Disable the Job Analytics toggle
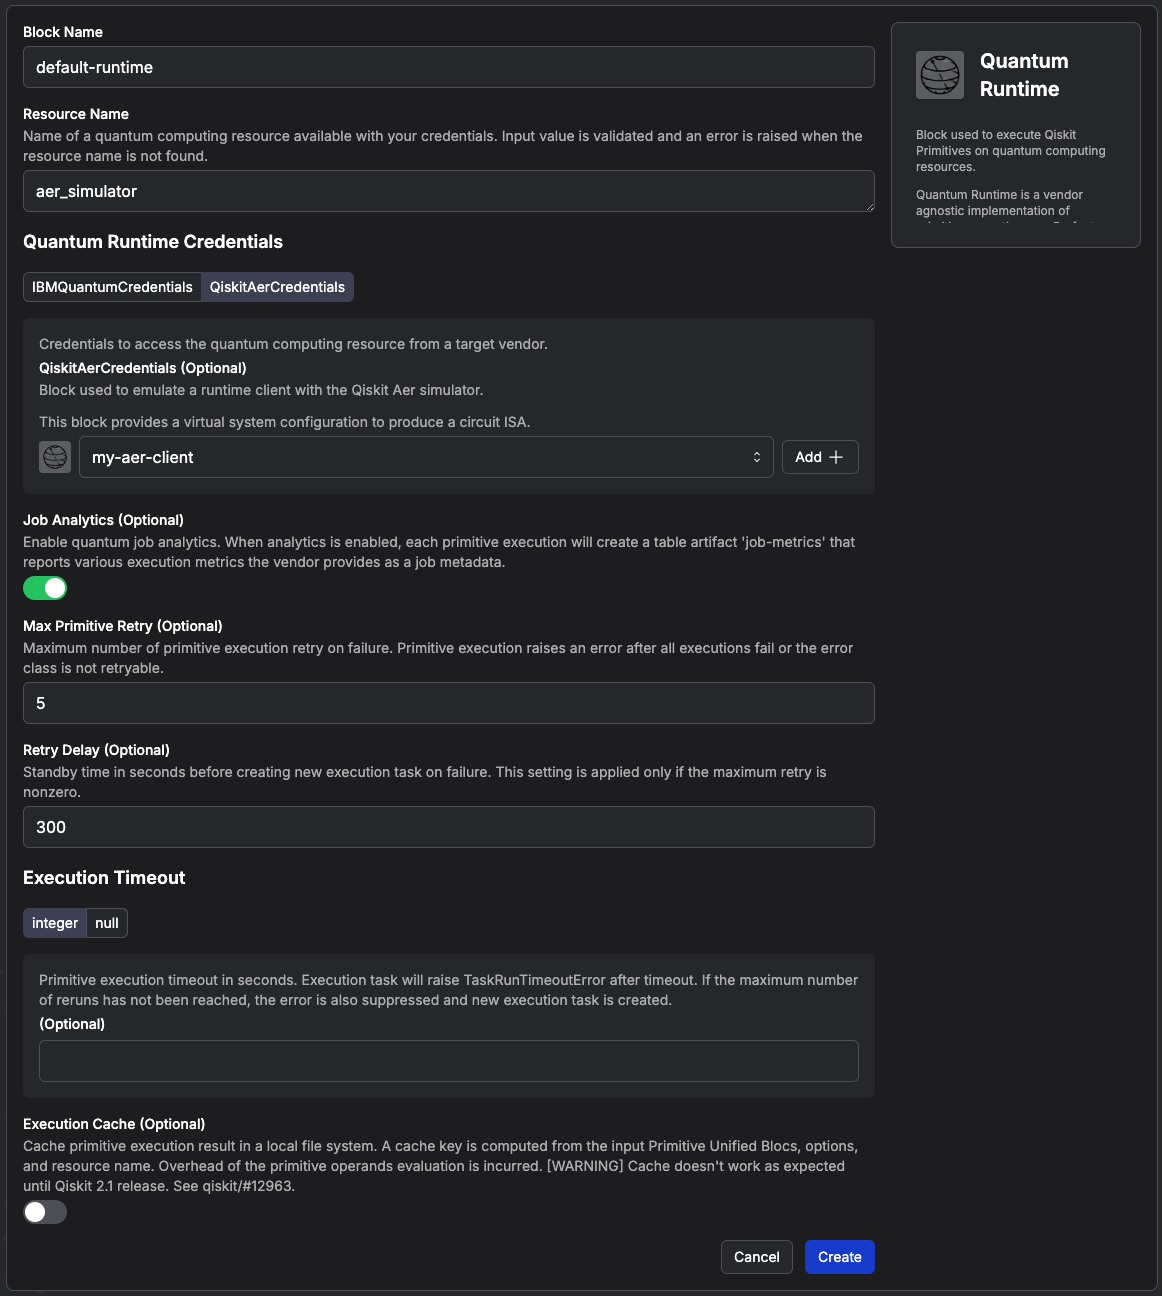The height and width of the screenshot is (1296, 1162). 45,588
